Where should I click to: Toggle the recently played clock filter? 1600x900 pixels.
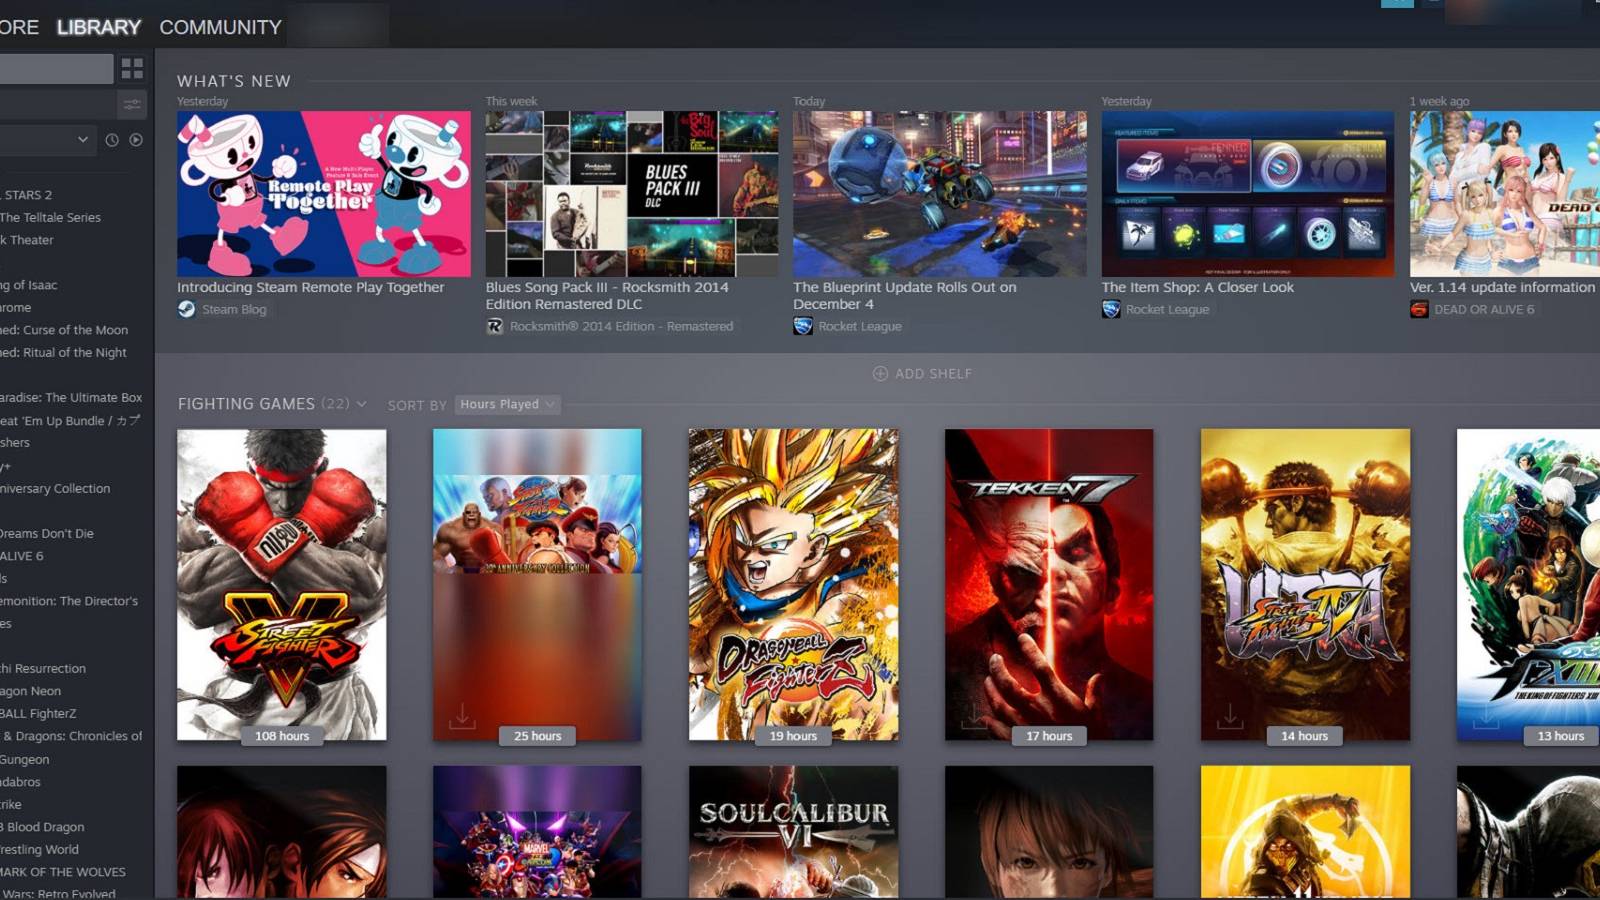pyautogui.click(x=112, y=140)
